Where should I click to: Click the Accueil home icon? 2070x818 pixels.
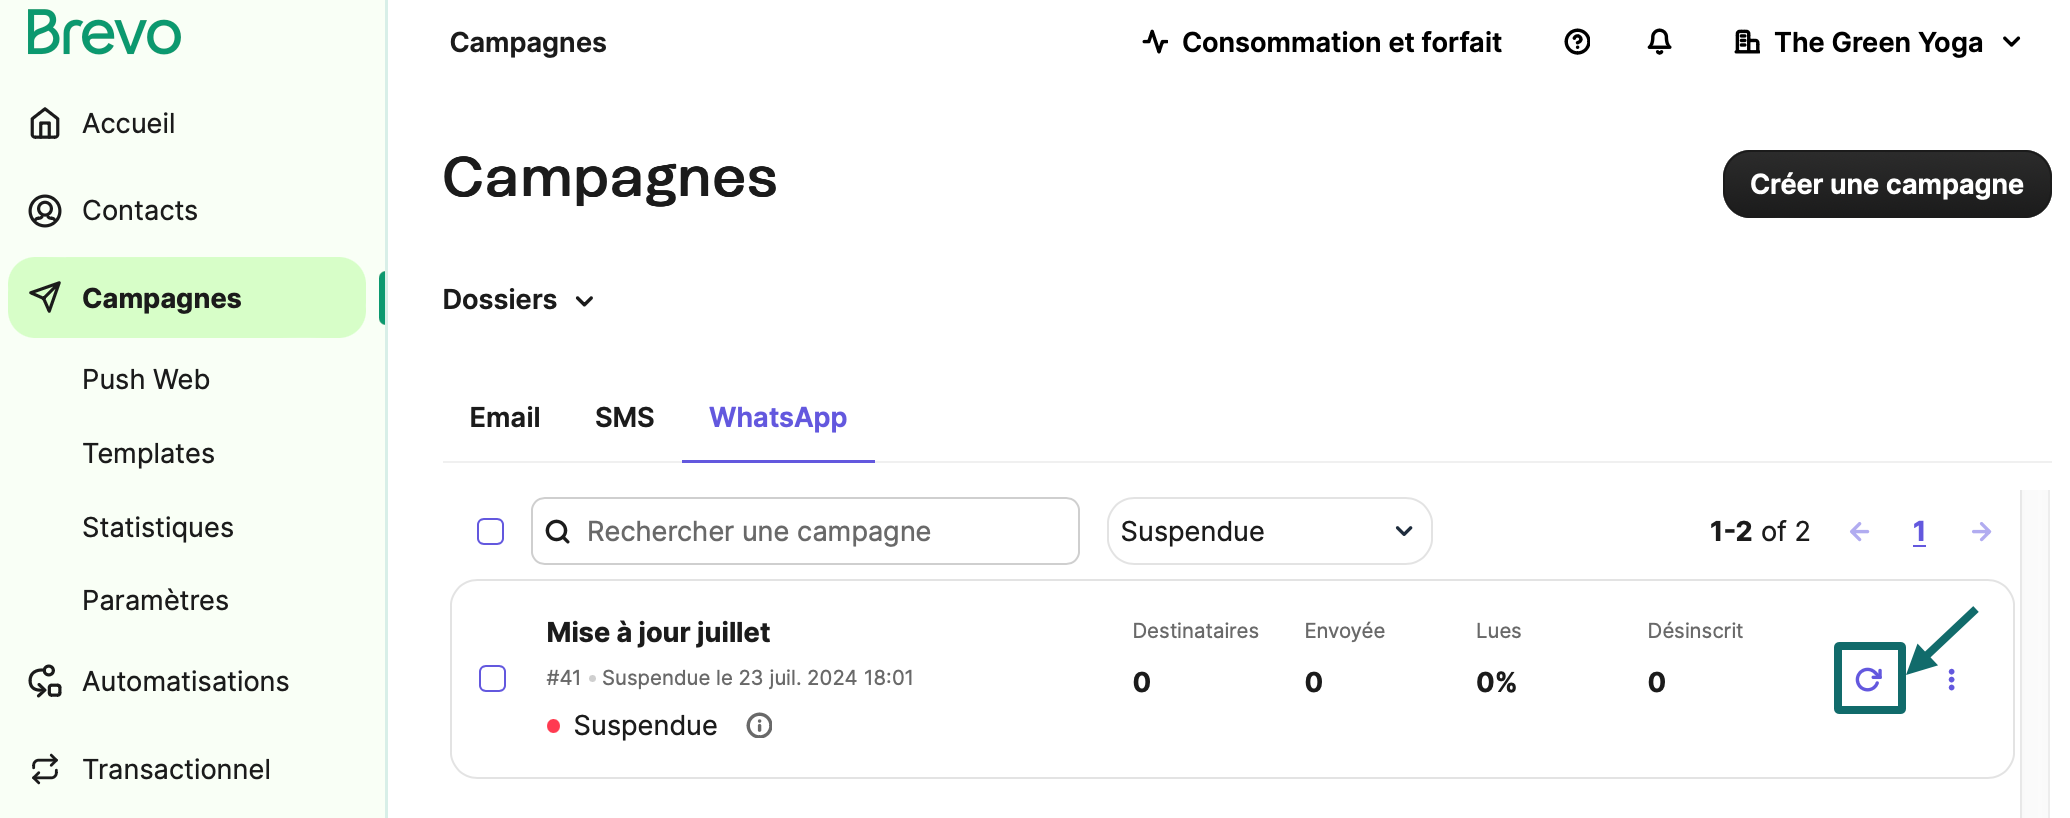tap(44, 122)
